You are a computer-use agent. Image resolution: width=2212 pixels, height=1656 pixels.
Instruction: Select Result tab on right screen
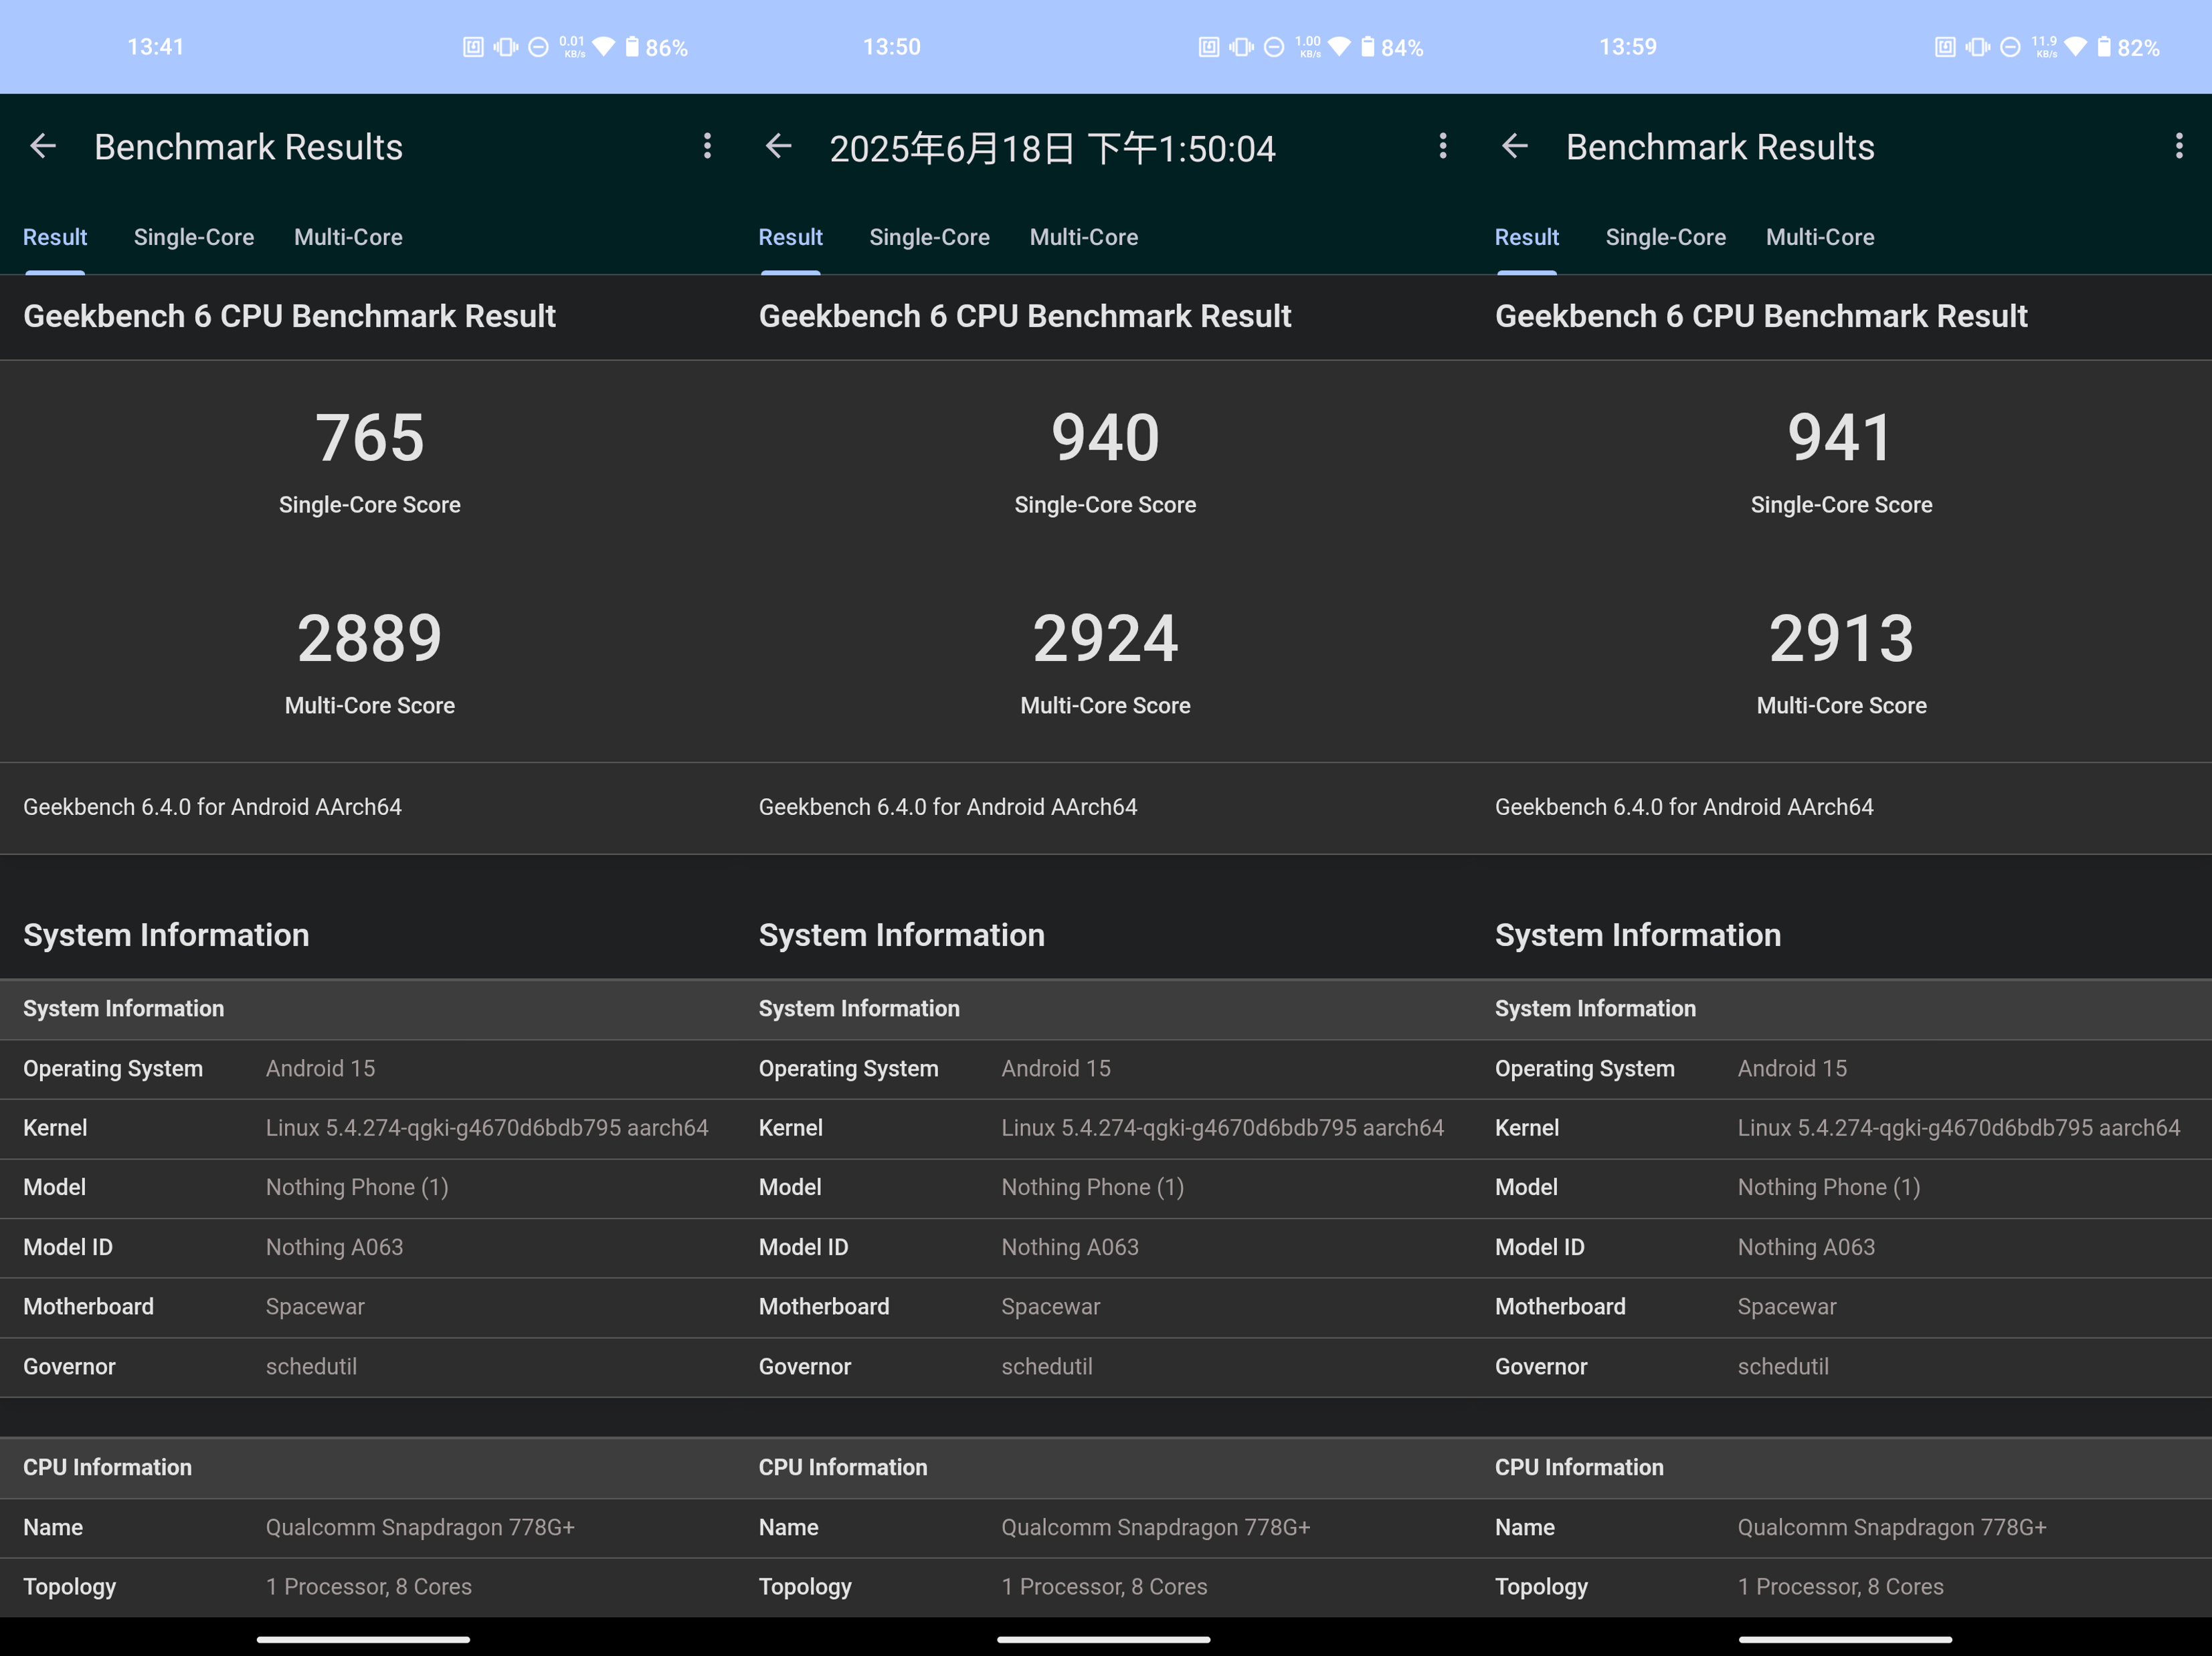pos(1526,237)
